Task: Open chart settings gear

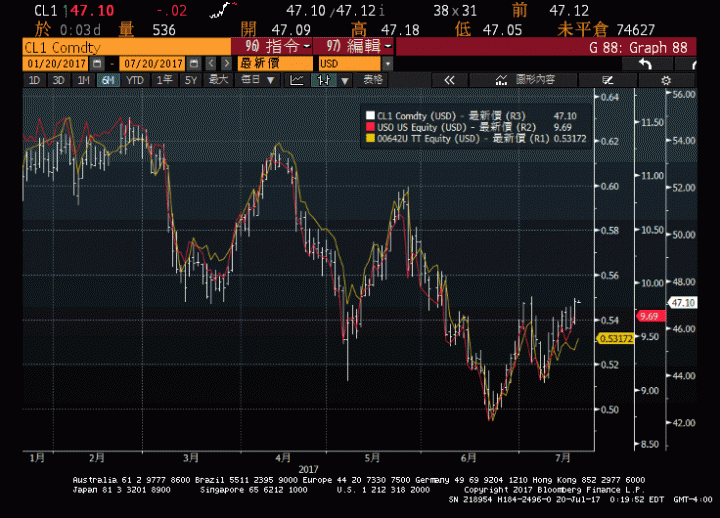Action: click(x=666, y=80)
